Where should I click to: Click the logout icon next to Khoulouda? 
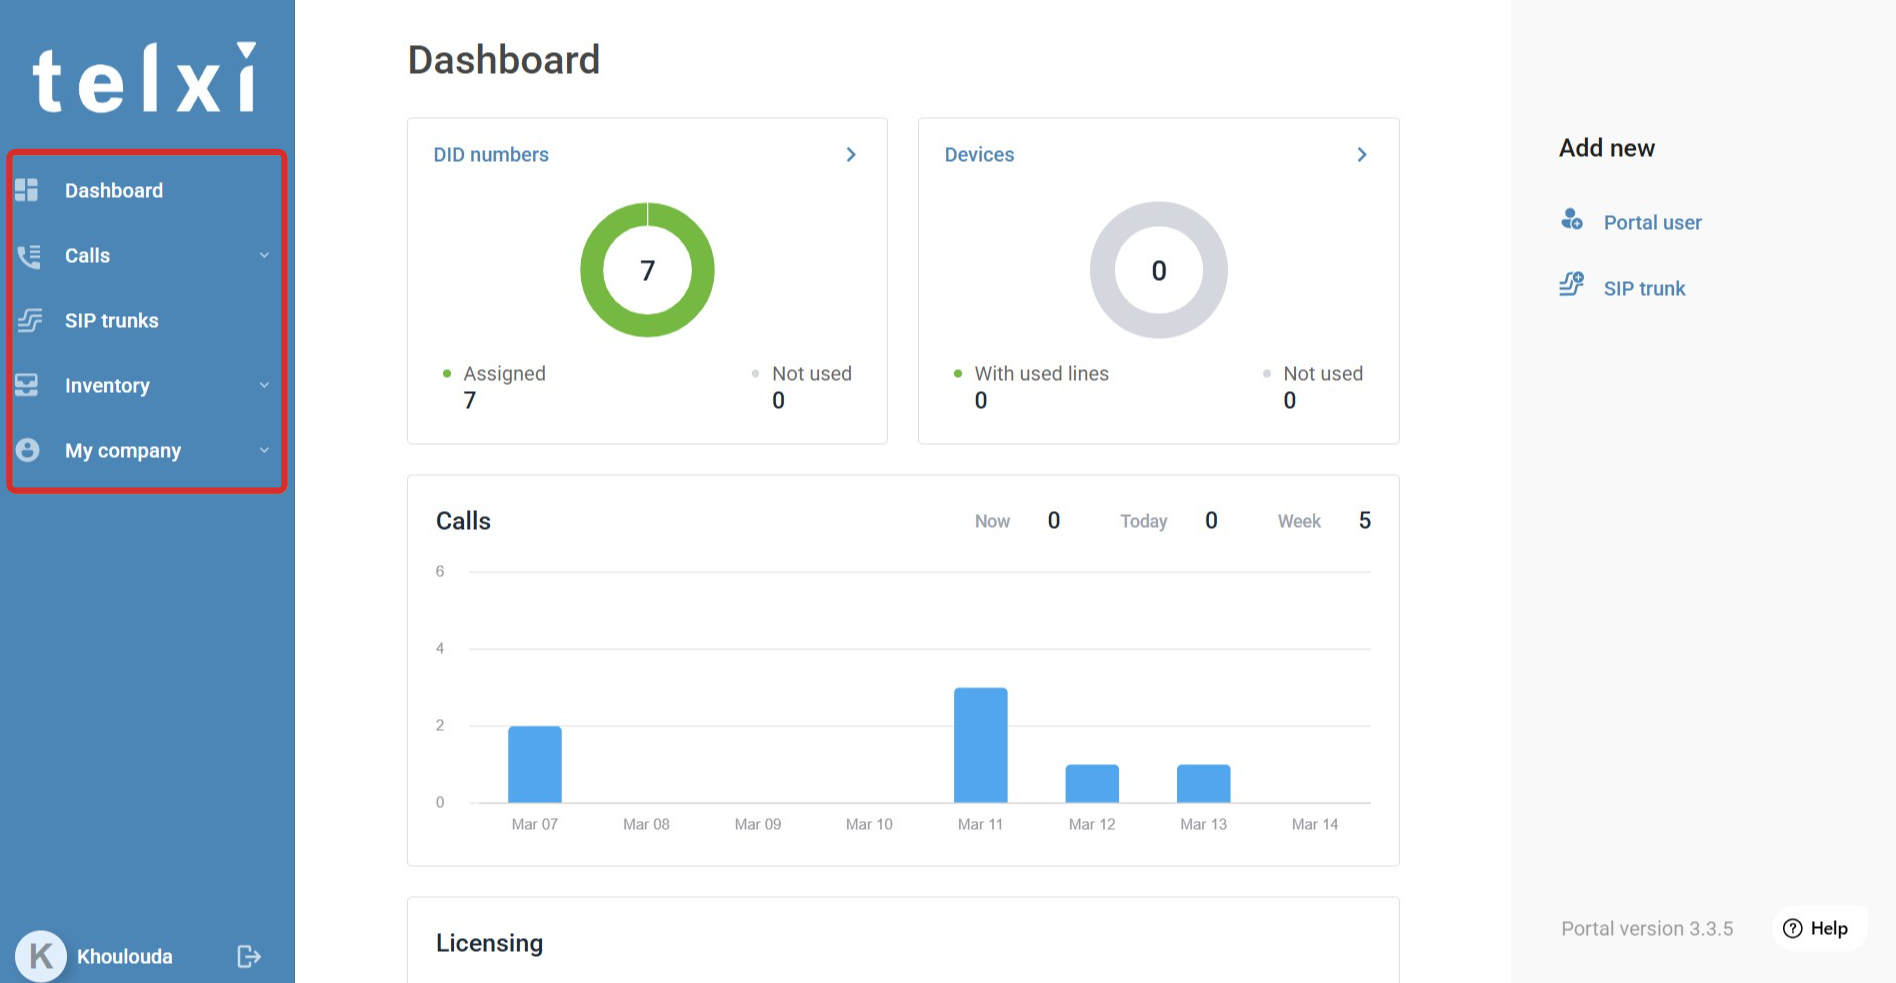pos(249,957)
